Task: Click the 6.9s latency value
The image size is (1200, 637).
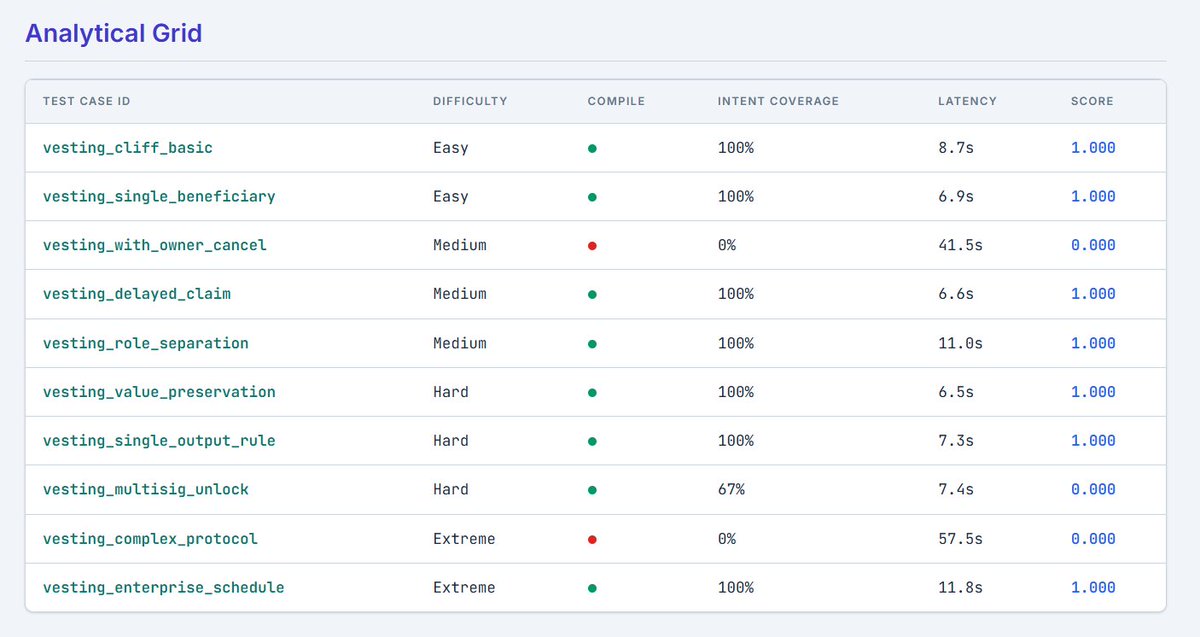Action: pos(956,197)
